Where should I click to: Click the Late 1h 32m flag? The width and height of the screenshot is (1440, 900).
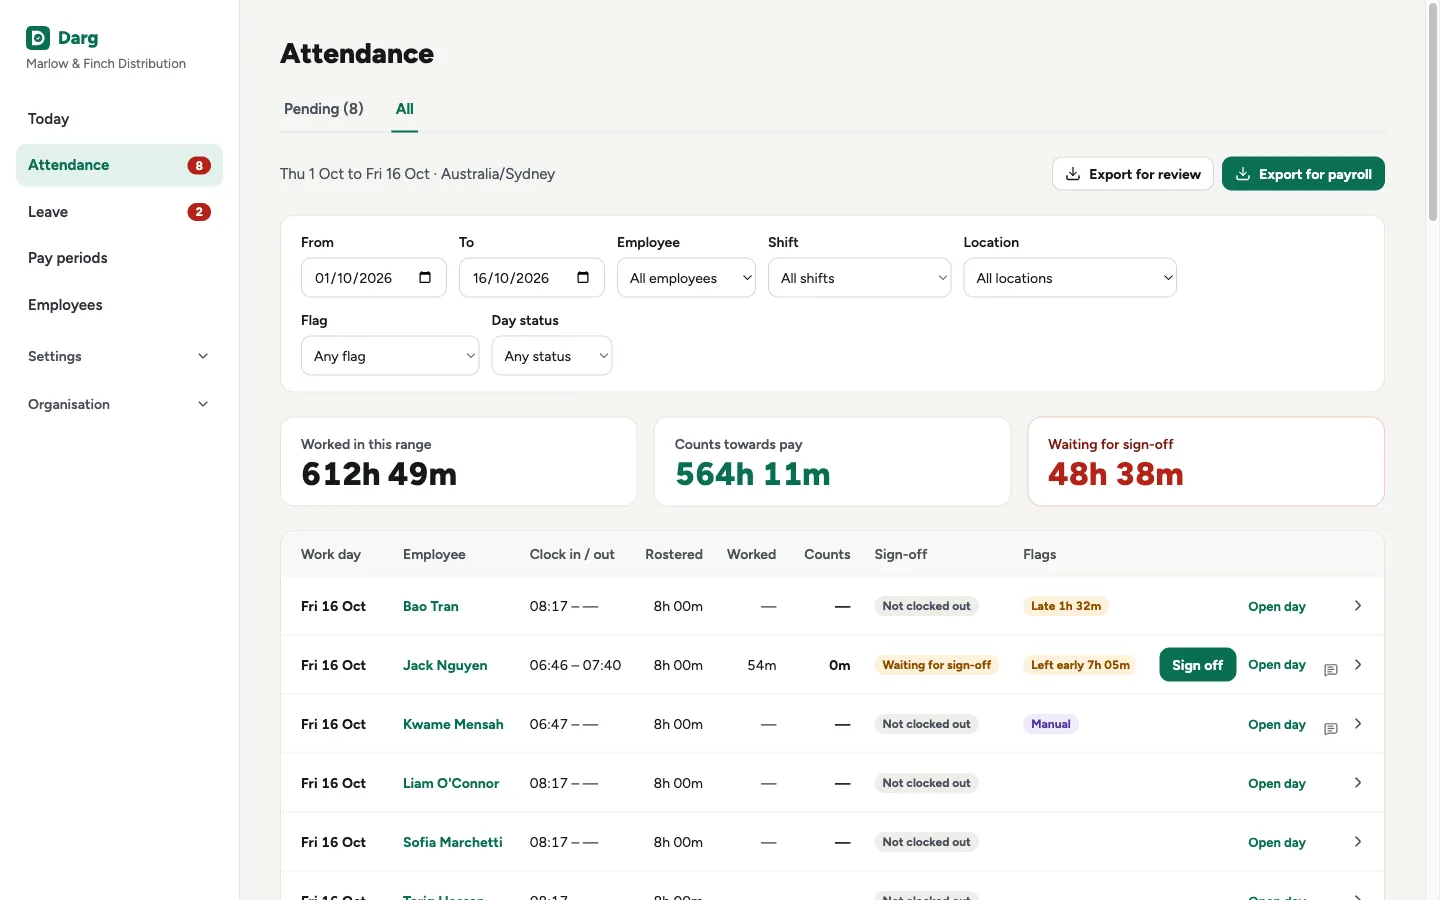click(1066, 606)
